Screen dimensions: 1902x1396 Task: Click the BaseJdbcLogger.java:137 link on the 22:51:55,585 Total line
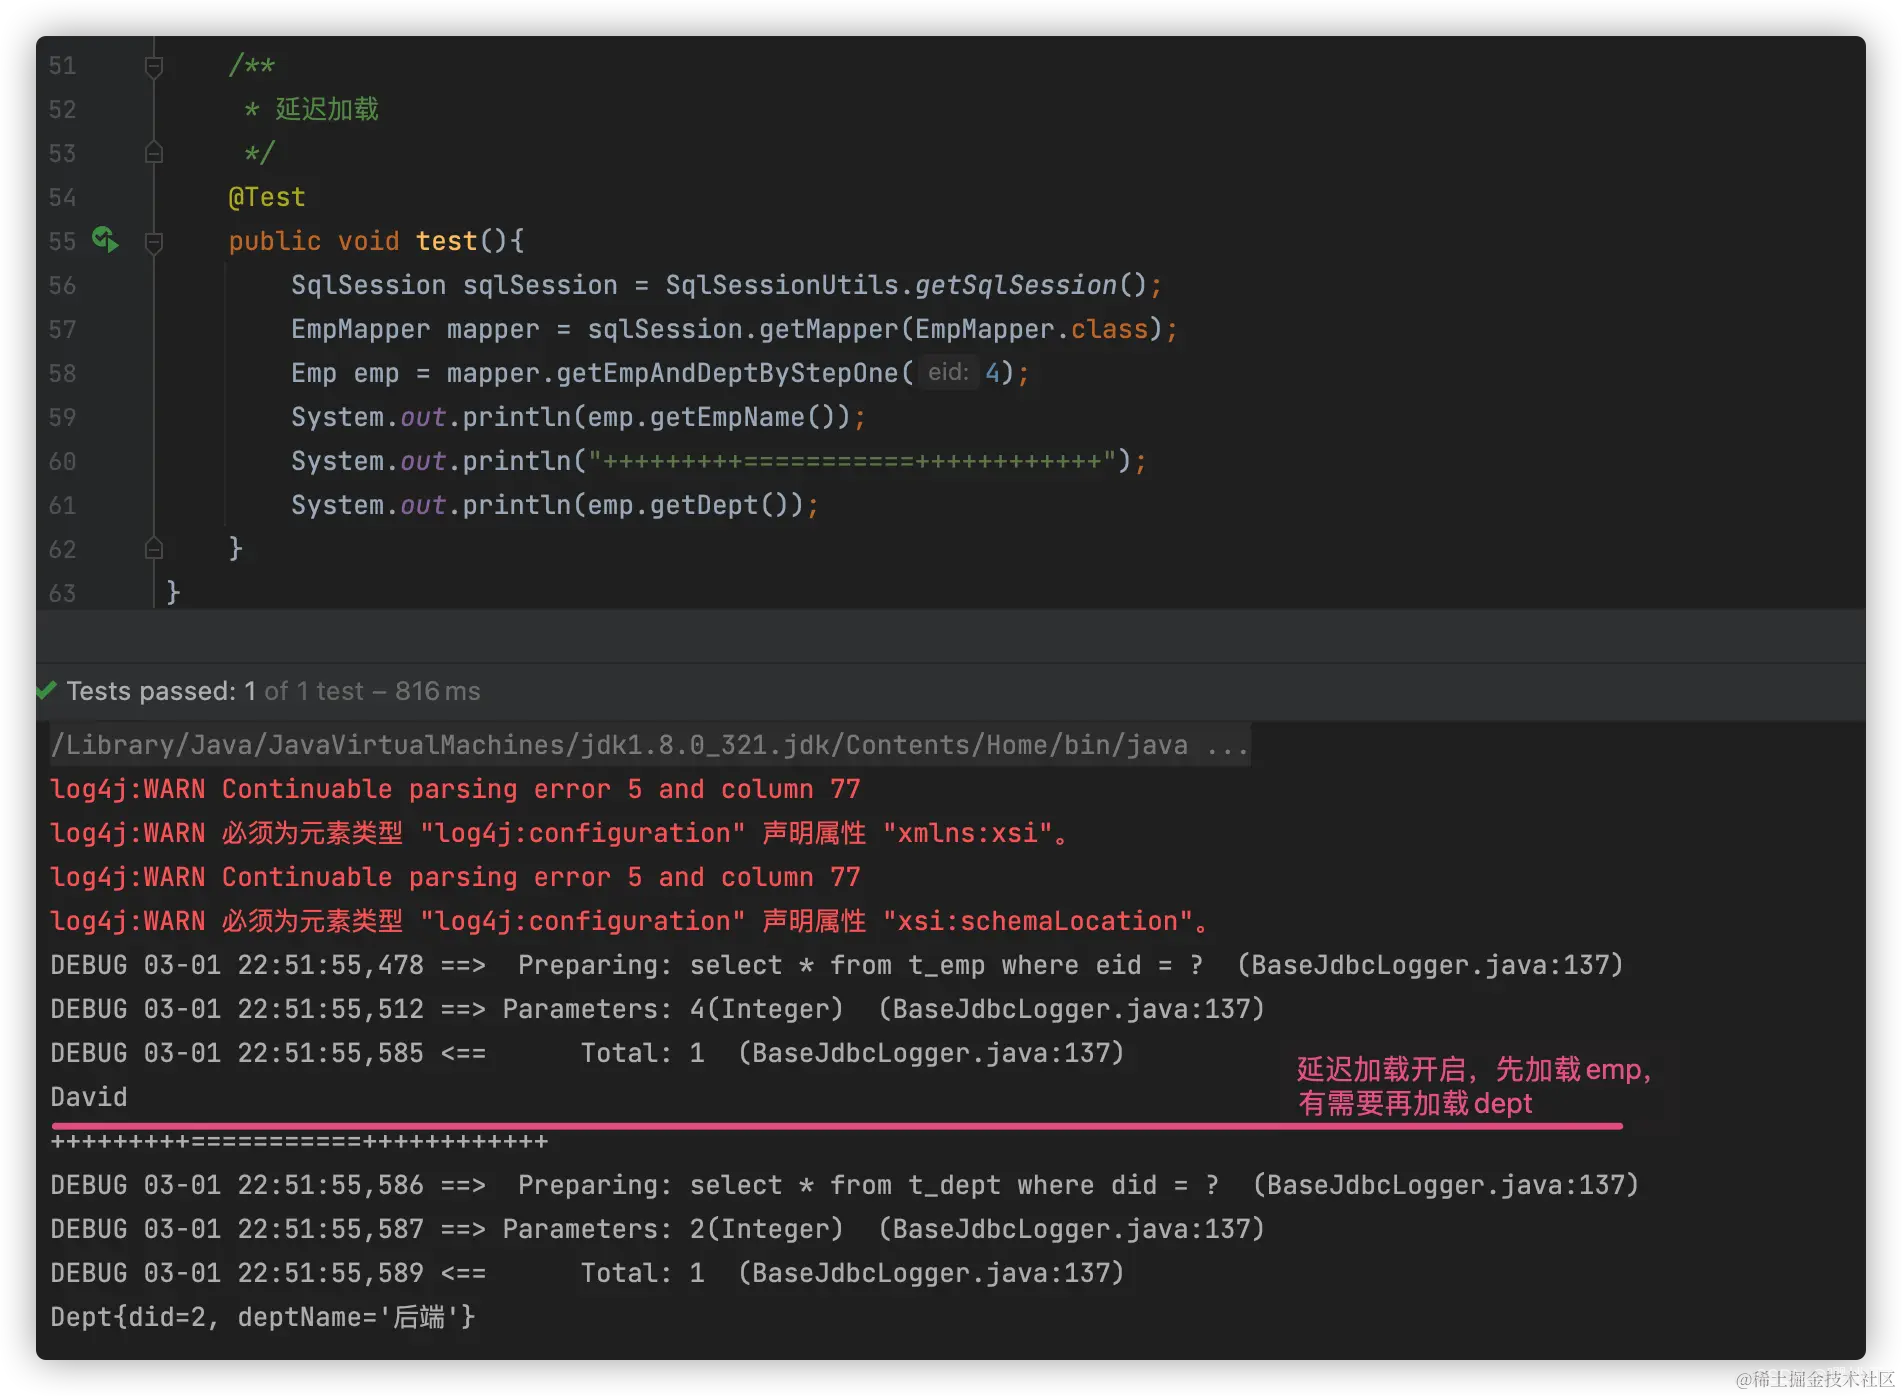pyautogui.click(x=931, y=1053)
